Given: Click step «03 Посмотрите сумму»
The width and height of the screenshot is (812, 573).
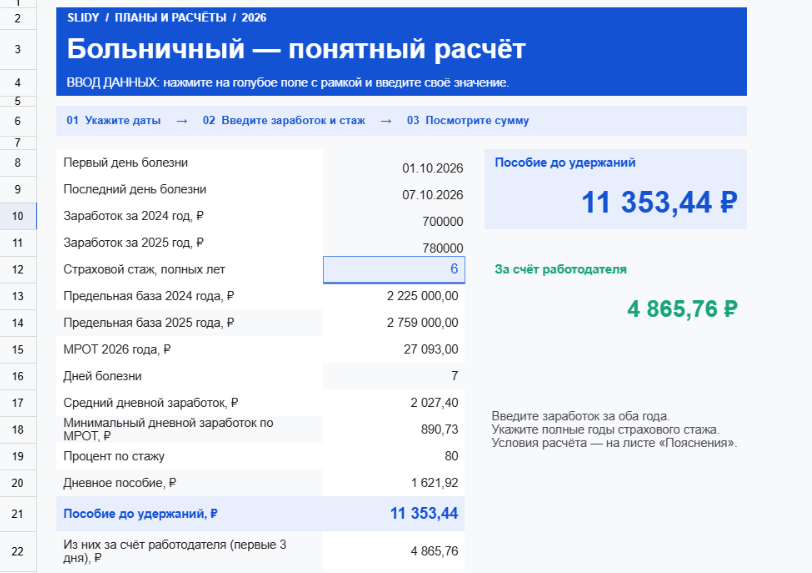Looking at the screenshot, I should pyautogui.click(x=468, y=120).
